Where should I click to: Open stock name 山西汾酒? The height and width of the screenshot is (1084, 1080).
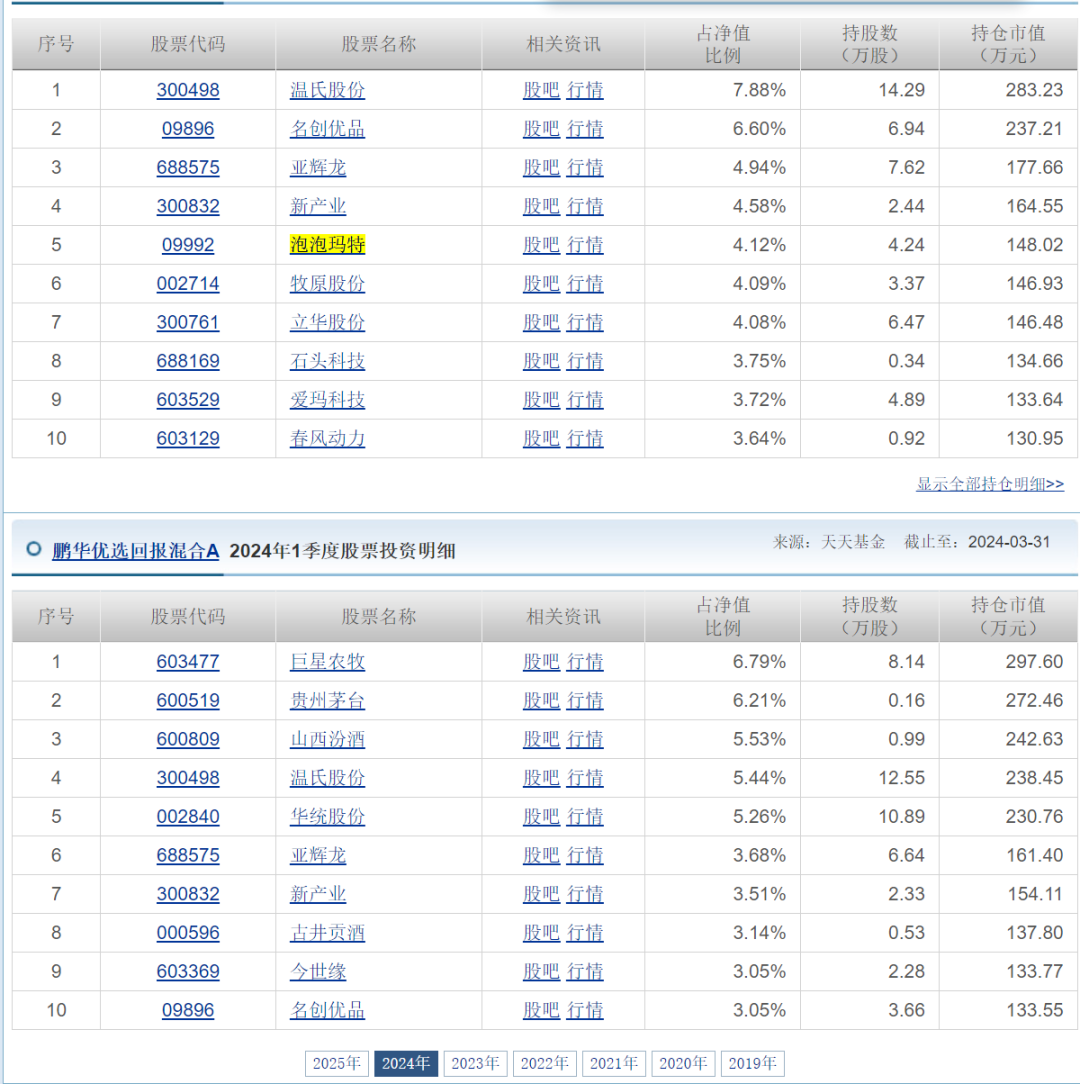(x=327, y=739)
